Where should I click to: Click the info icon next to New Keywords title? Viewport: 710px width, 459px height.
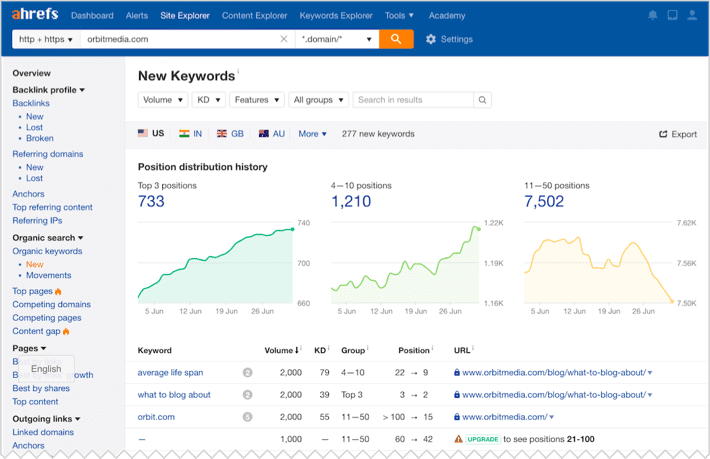[238, 72]
